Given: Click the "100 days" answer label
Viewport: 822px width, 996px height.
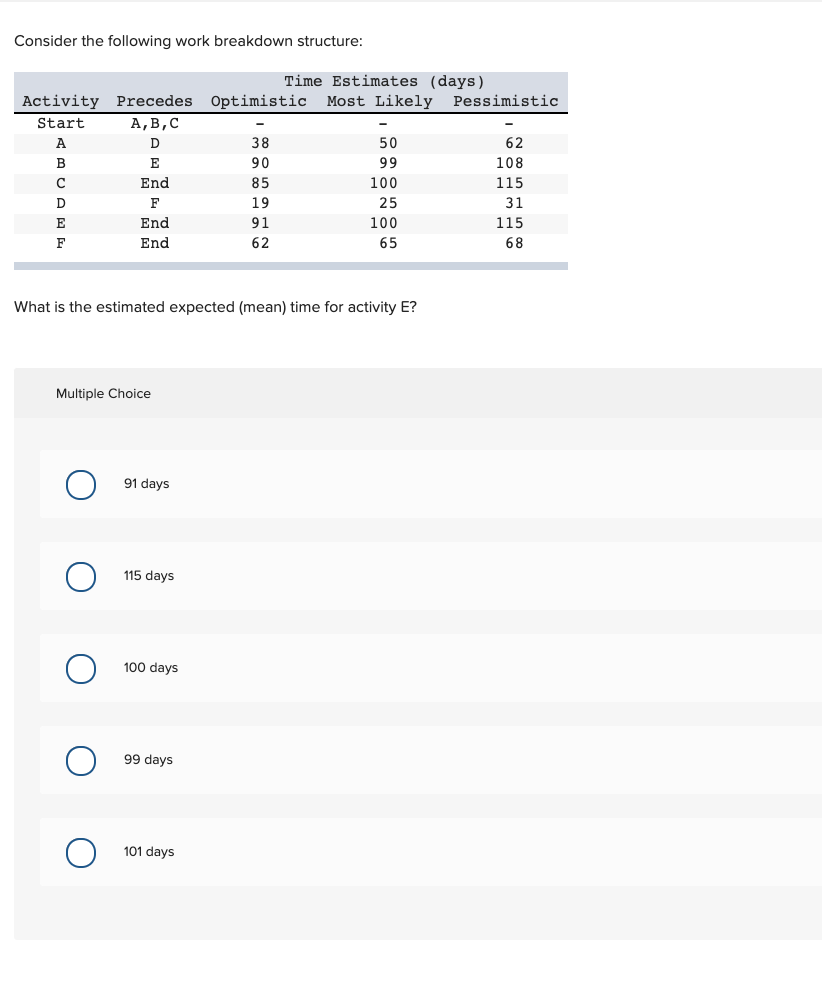Looking at the screenshot, I should [x=150, y=668].
